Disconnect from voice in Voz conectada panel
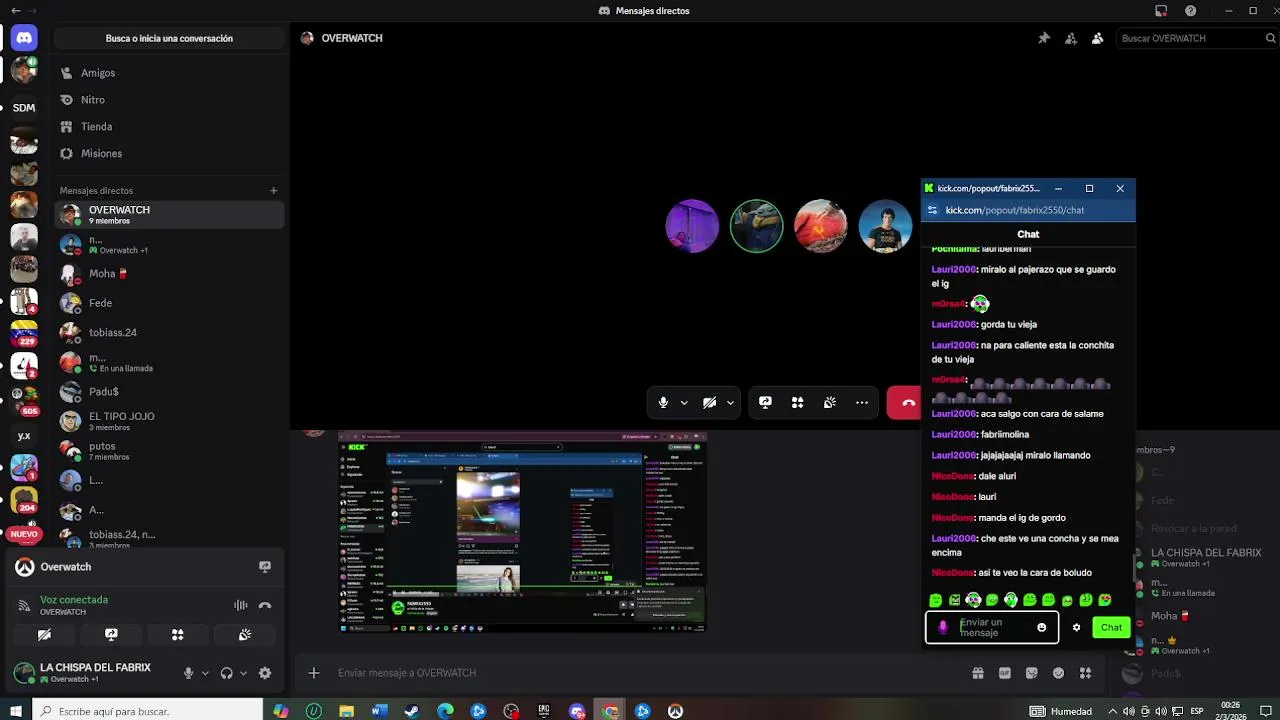This screenshot has height=720, width=1280. tap(265, 605)
